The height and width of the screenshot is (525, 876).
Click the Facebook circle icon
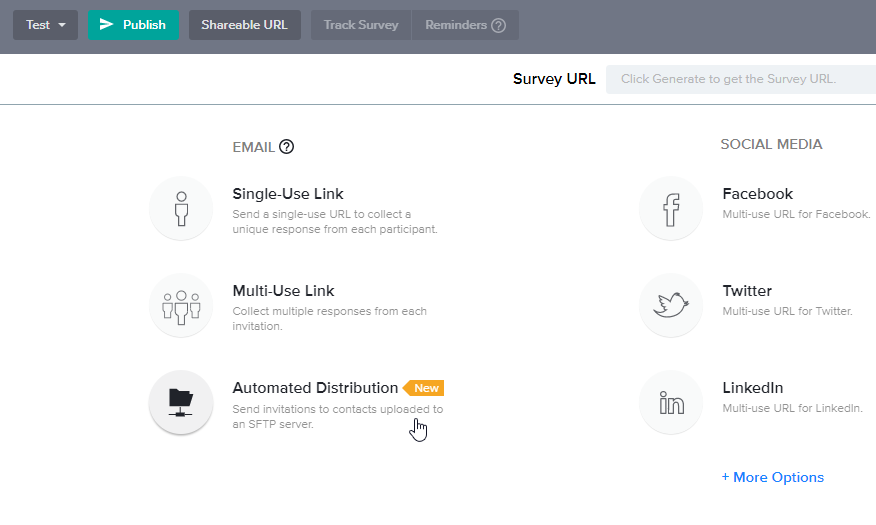click(x=671, y=208)
